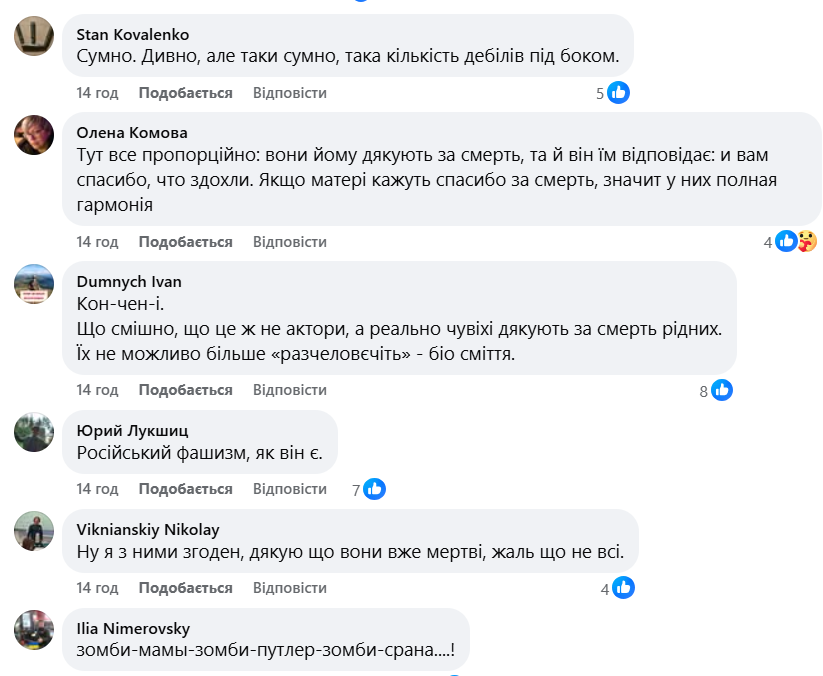The height and width of the screenshot is (676, 823).
Task: Click the Ilia Nimerovsky author name
Action: (x=133, y=628)
